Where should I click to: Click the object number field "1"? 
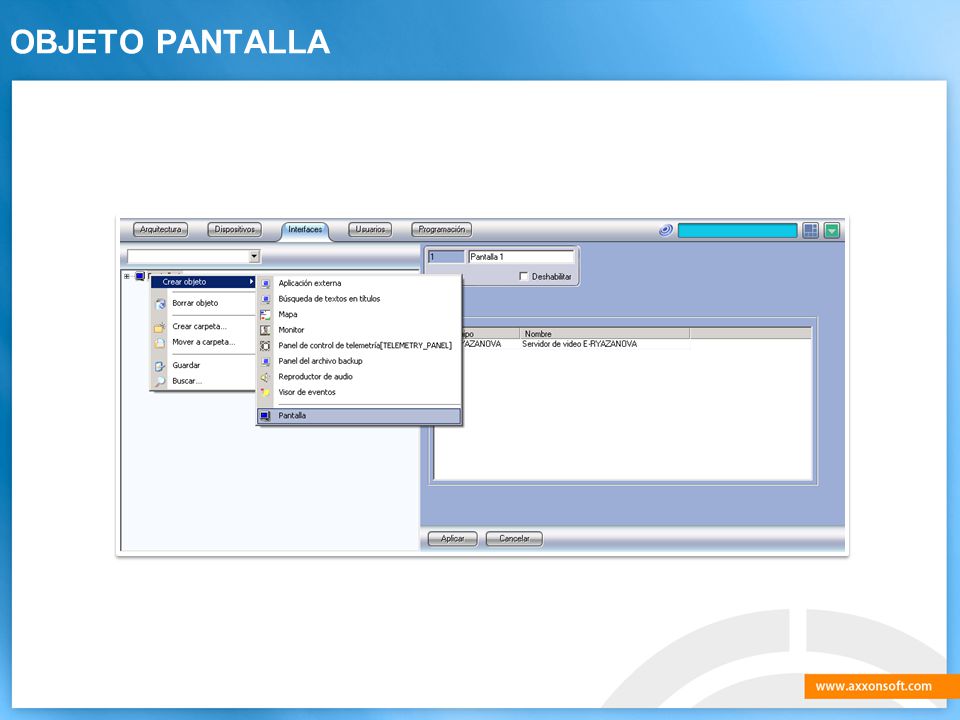(x=446, y=257)
